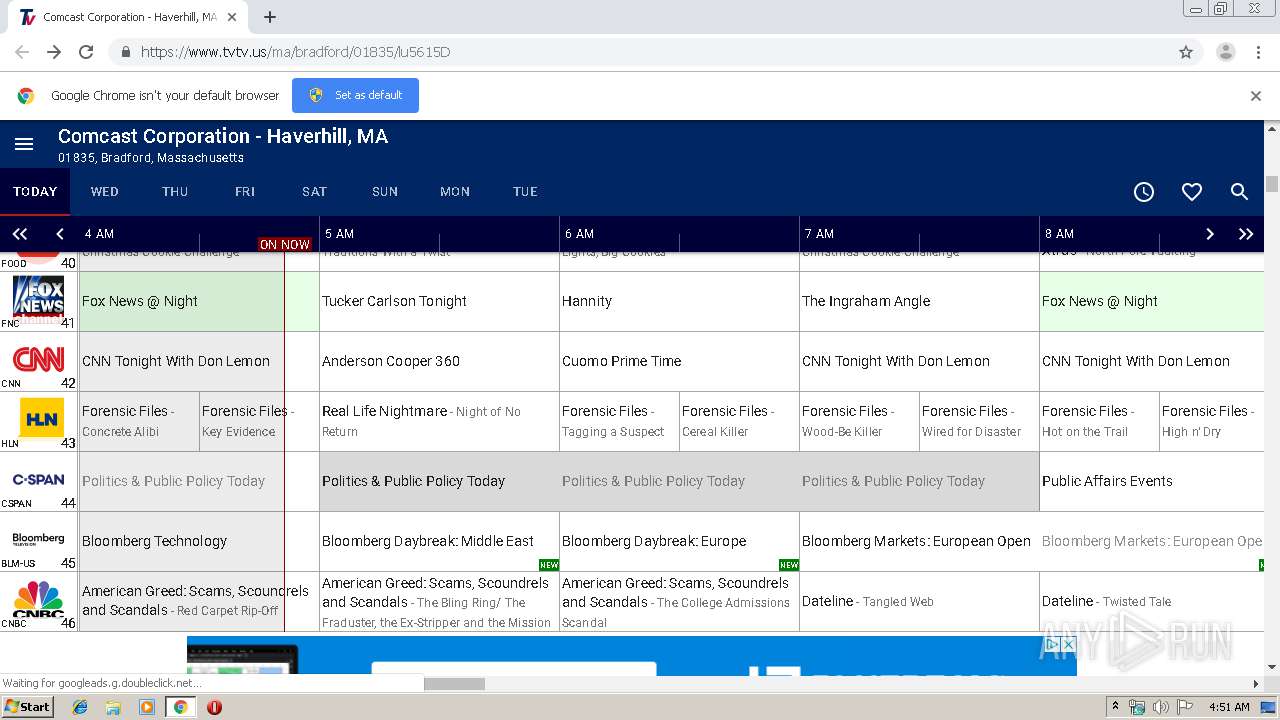Image resolution: width=1280 pixels, height=720 pixels.
Task: Open American Greed Red Carpet Rip-Off
Action: (199, 601)
